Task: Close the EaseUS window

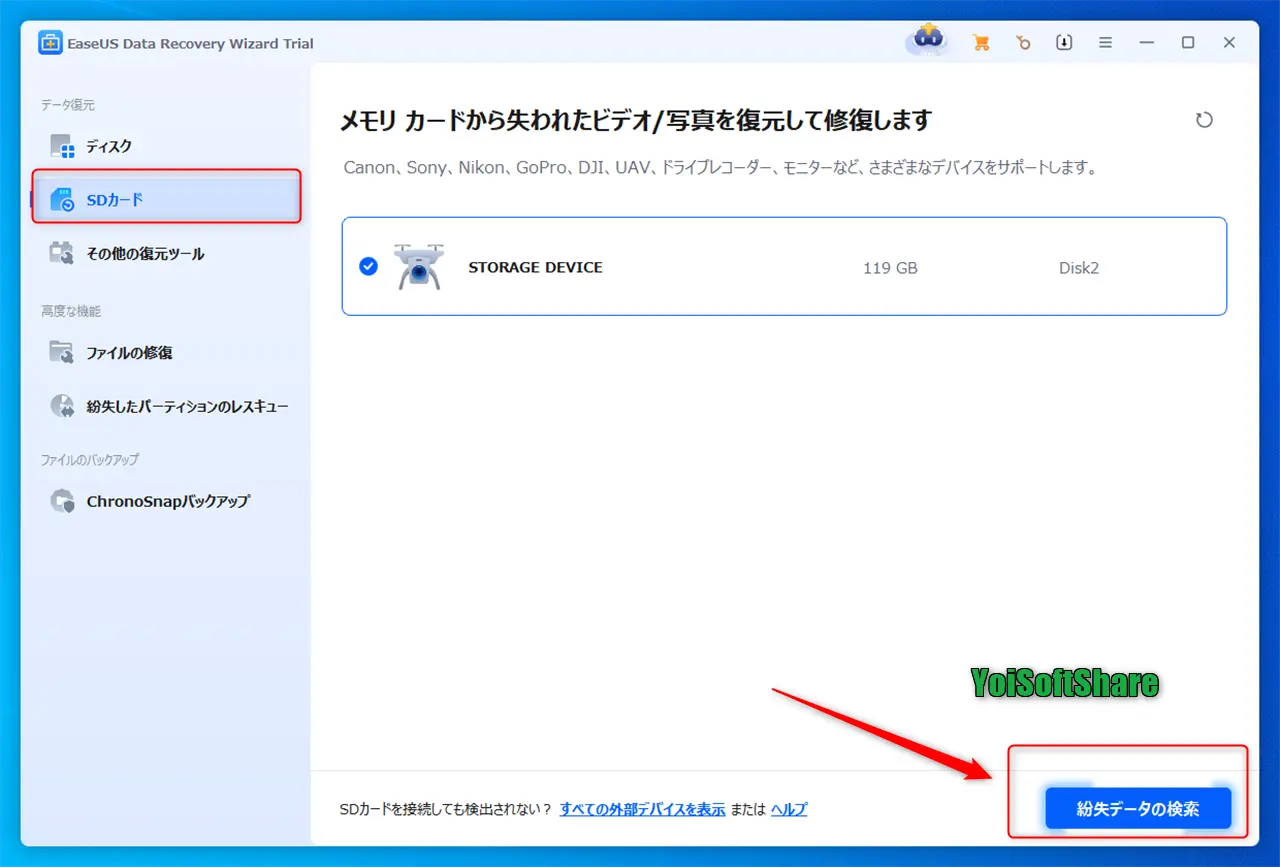Action: point(1229,43)
